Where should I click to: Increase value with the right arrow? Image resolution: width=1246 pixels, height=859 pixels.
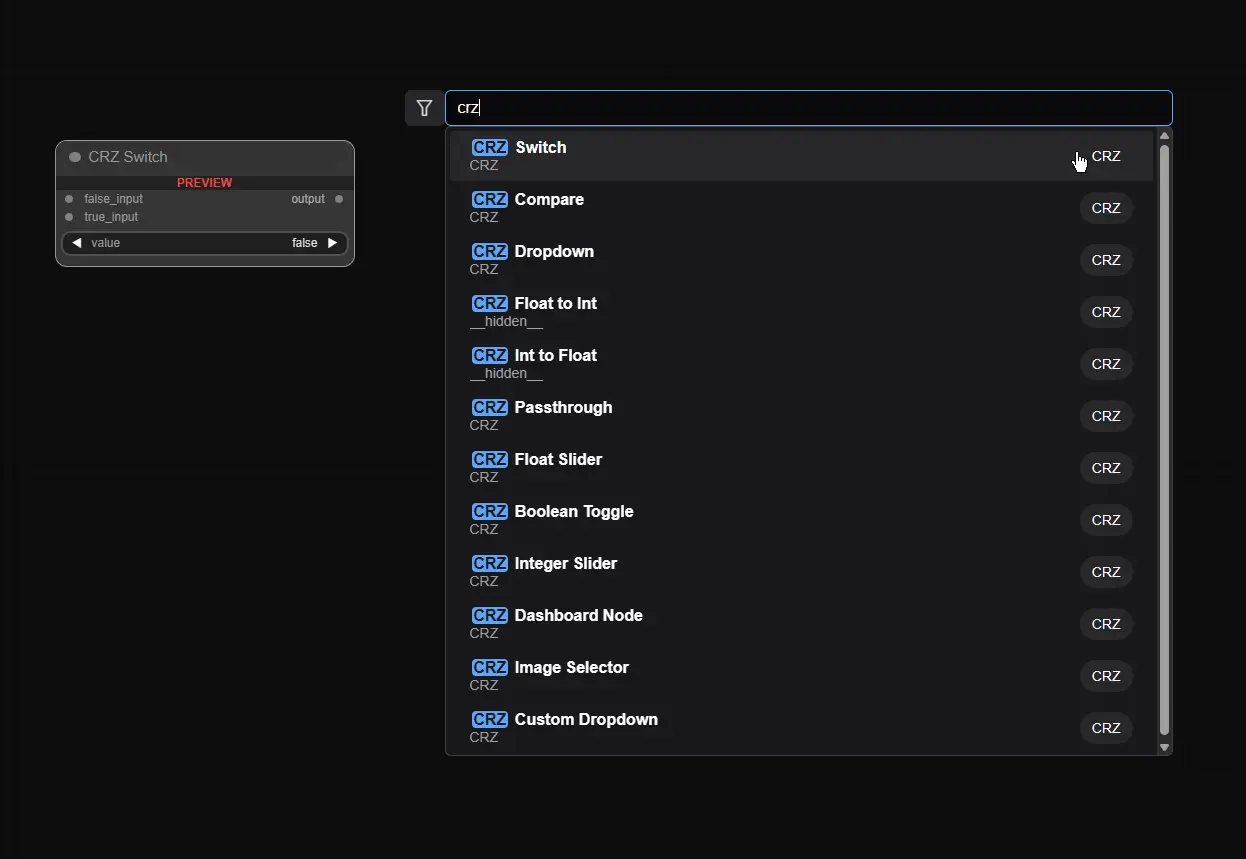tap(332, 243)
